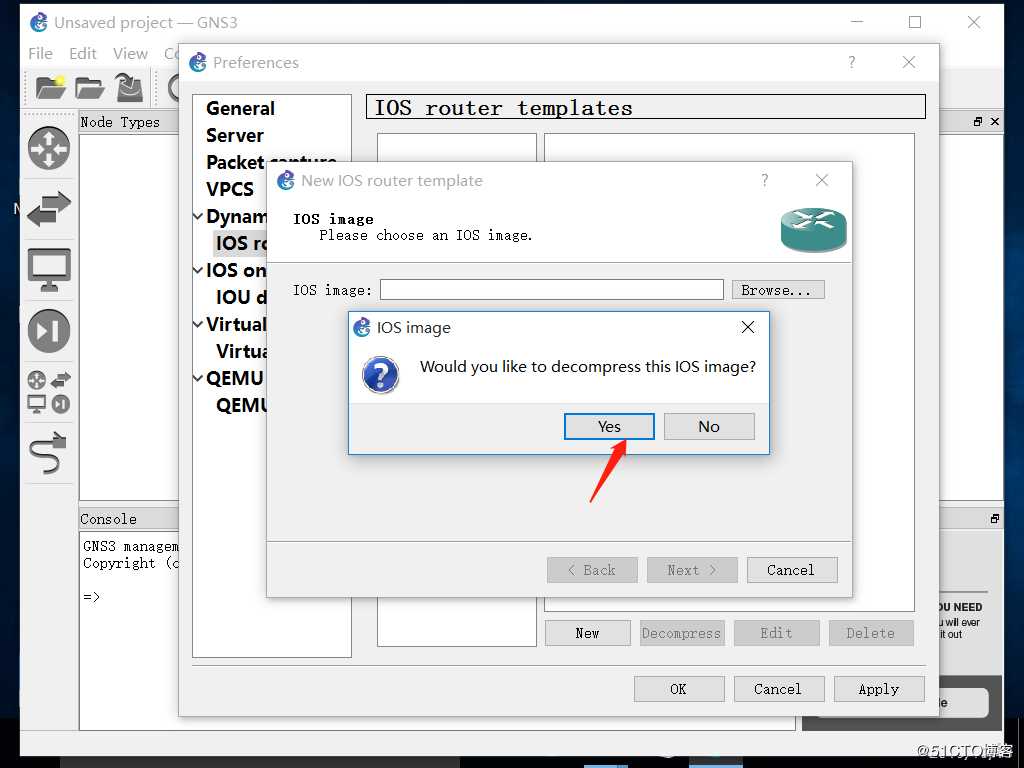Float the Console dock panel
The image size is (1024, 768).
coord(995,519)
